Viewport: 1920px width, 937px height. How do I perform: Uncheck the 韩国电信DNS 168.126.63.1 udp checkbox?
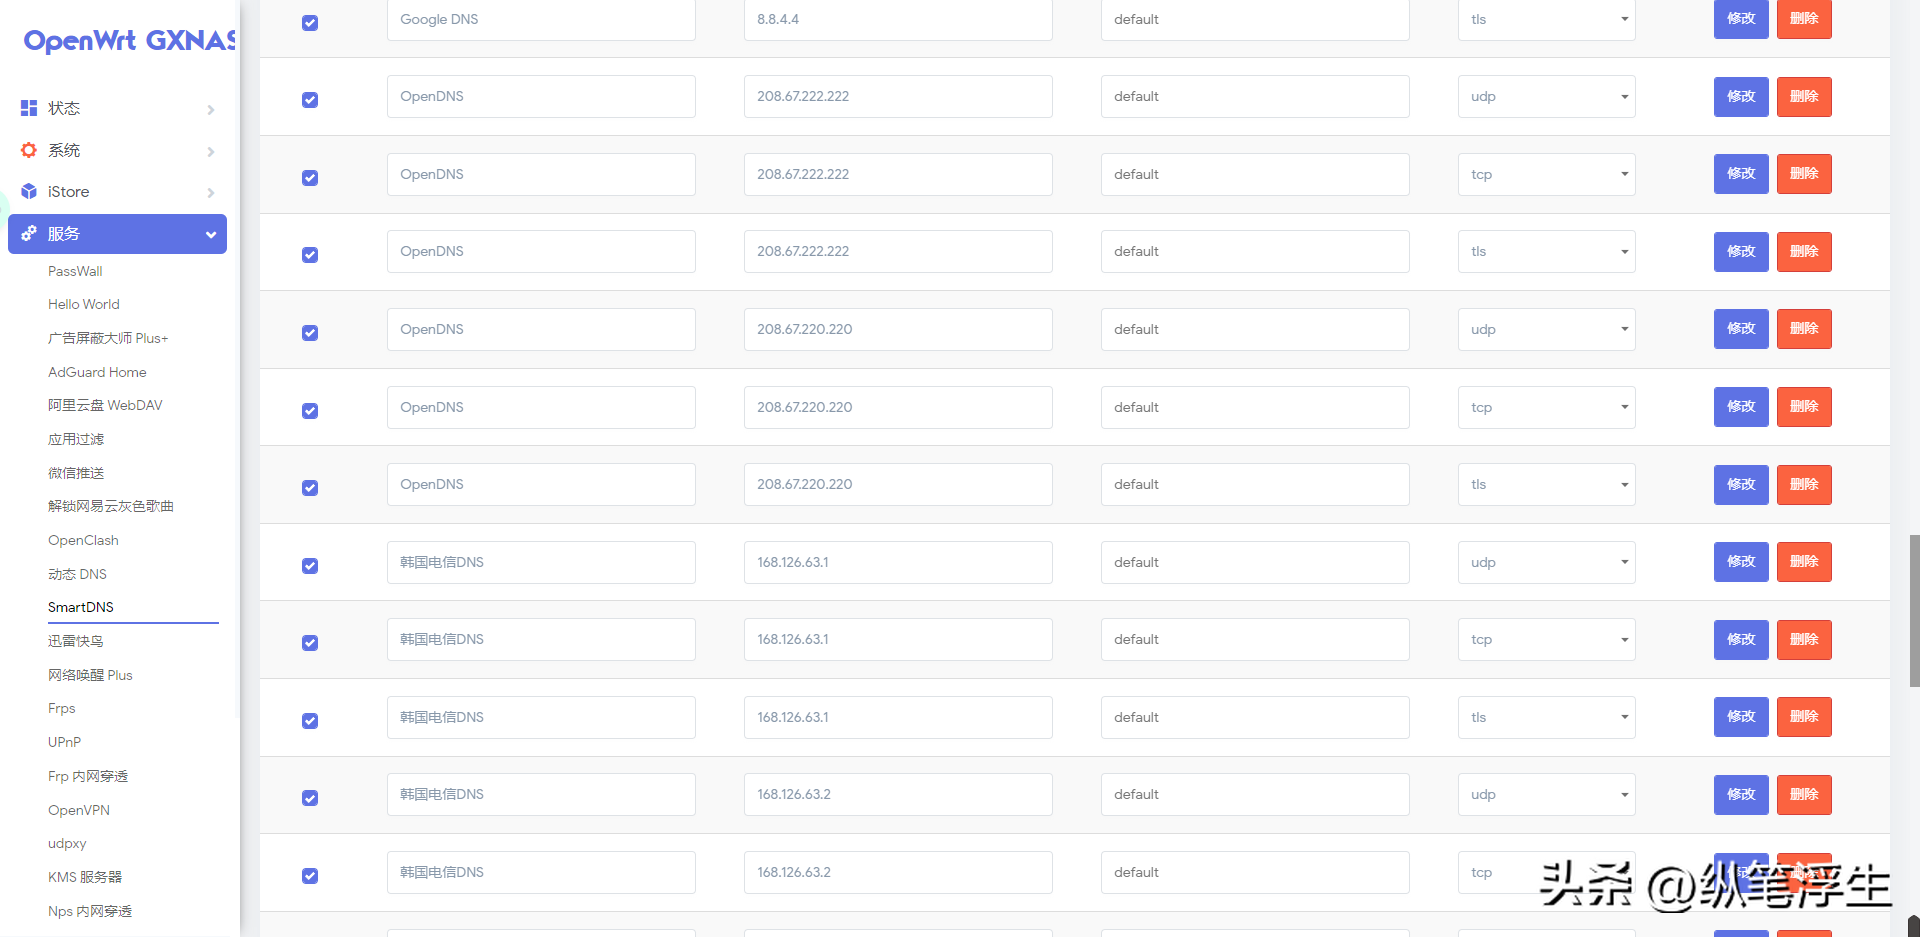tap(310, 565)
